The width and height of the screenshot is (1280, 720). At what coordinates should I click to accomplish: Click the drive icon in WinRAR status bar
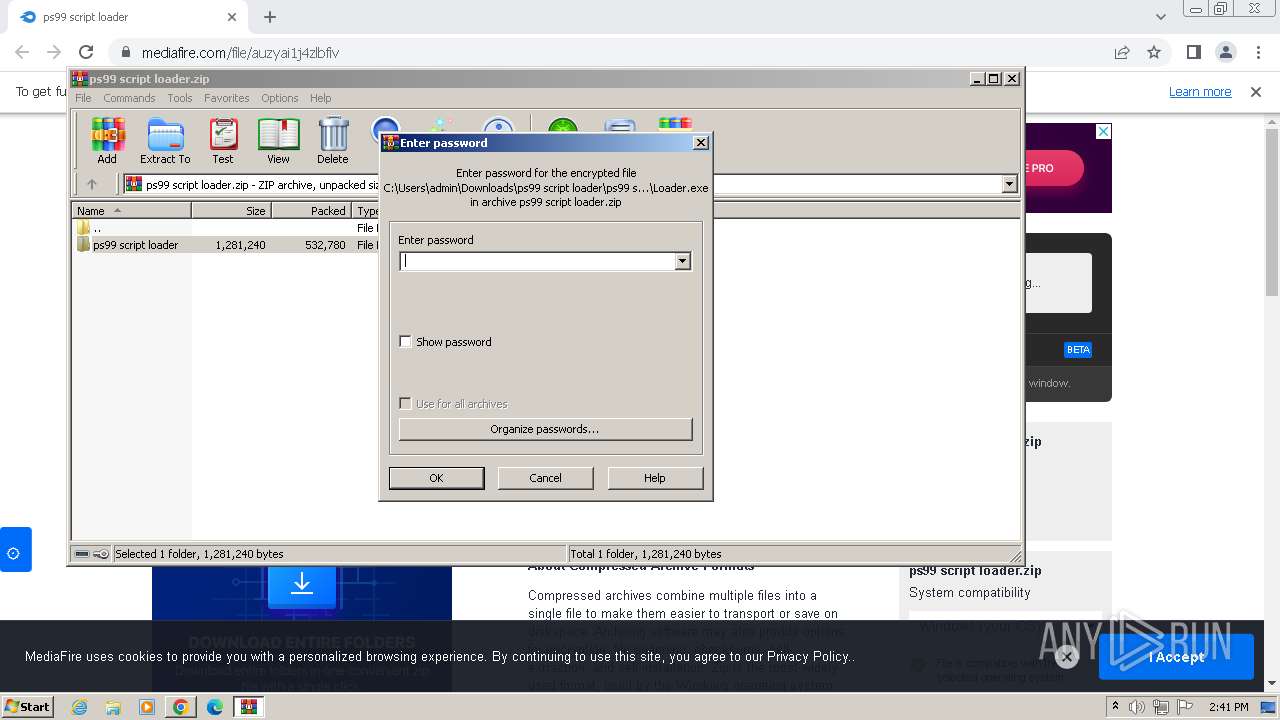[82, 554]
